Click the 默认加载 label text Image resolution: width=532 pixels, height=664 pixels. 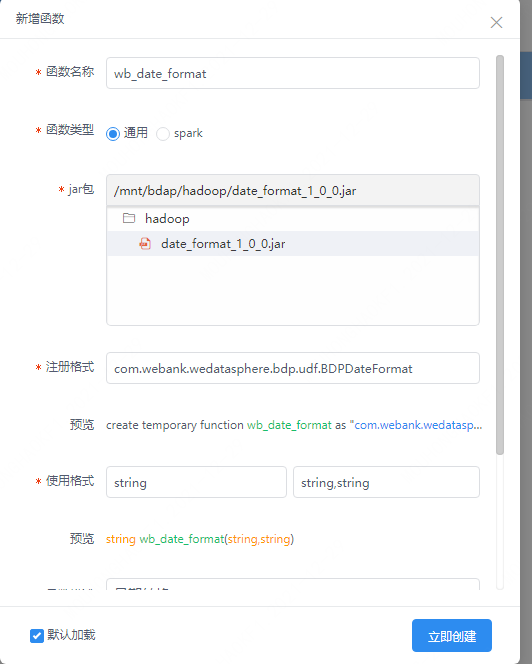[x=71, y=635]
